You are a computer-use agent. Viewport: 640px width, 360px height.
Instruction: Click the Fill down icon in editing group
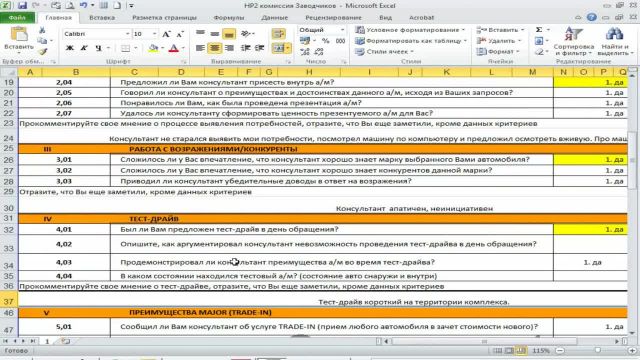(x=539, y=41)
